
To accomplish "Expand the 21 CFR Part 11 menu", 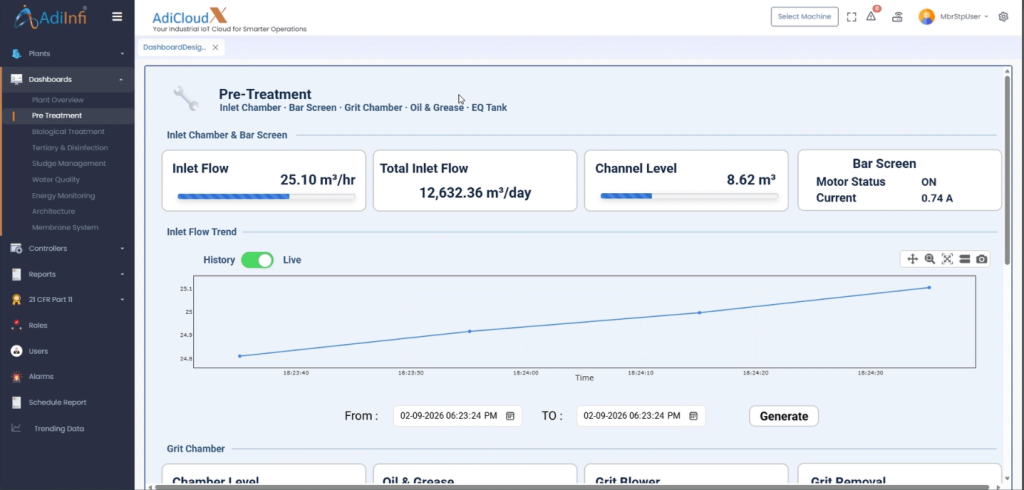I will [122, 299].
